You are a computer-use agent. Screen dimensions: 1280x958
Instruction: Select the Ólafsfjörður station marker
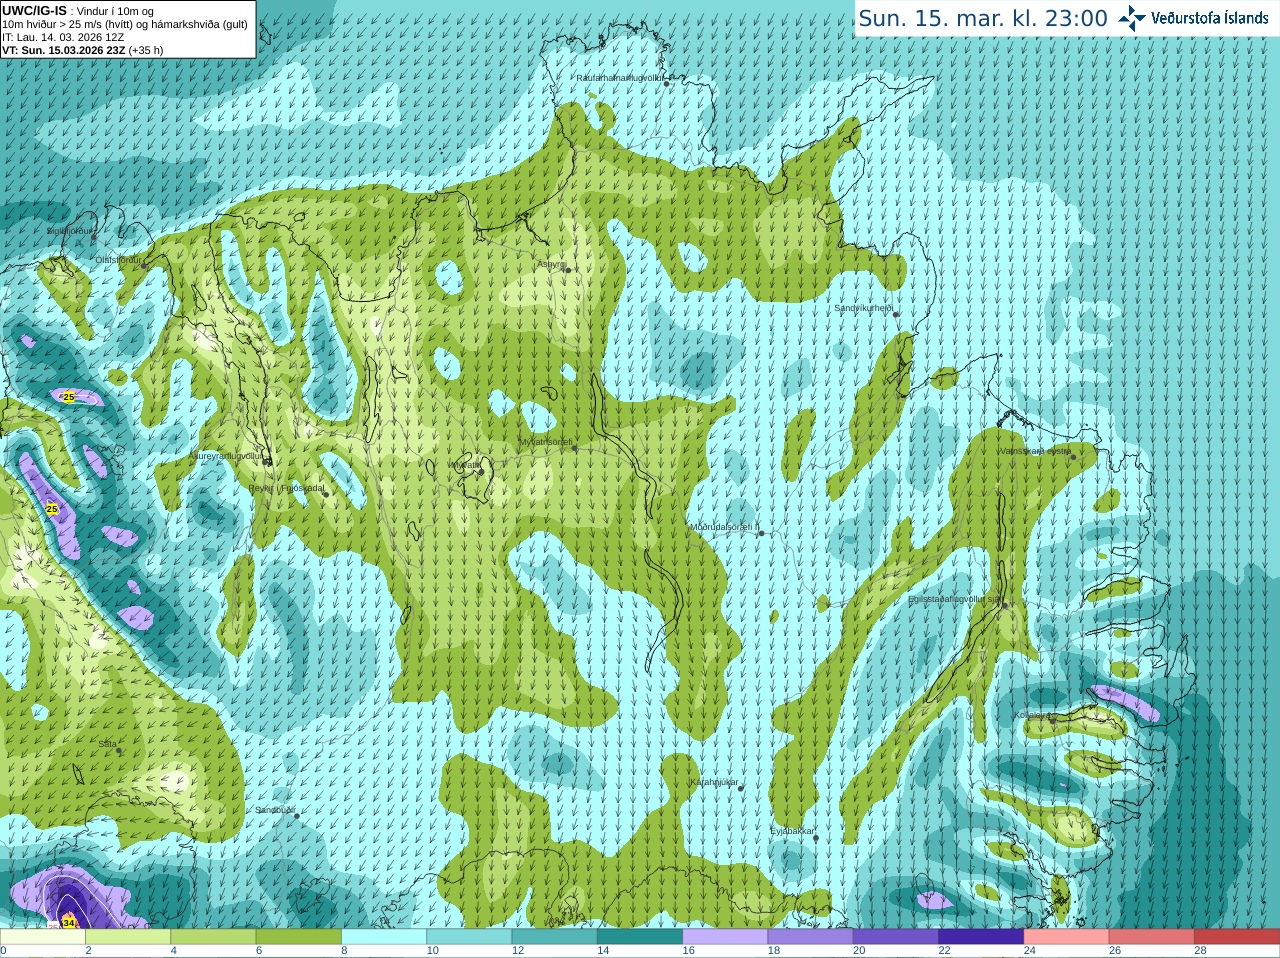(x=144, y=266)
